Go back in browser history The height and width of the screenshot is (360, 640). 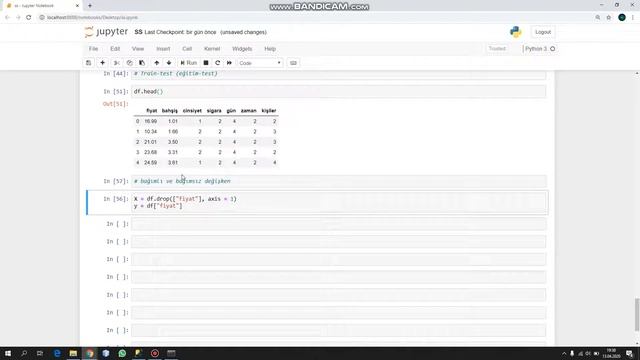pyautogui.click(x=7, y=18)
